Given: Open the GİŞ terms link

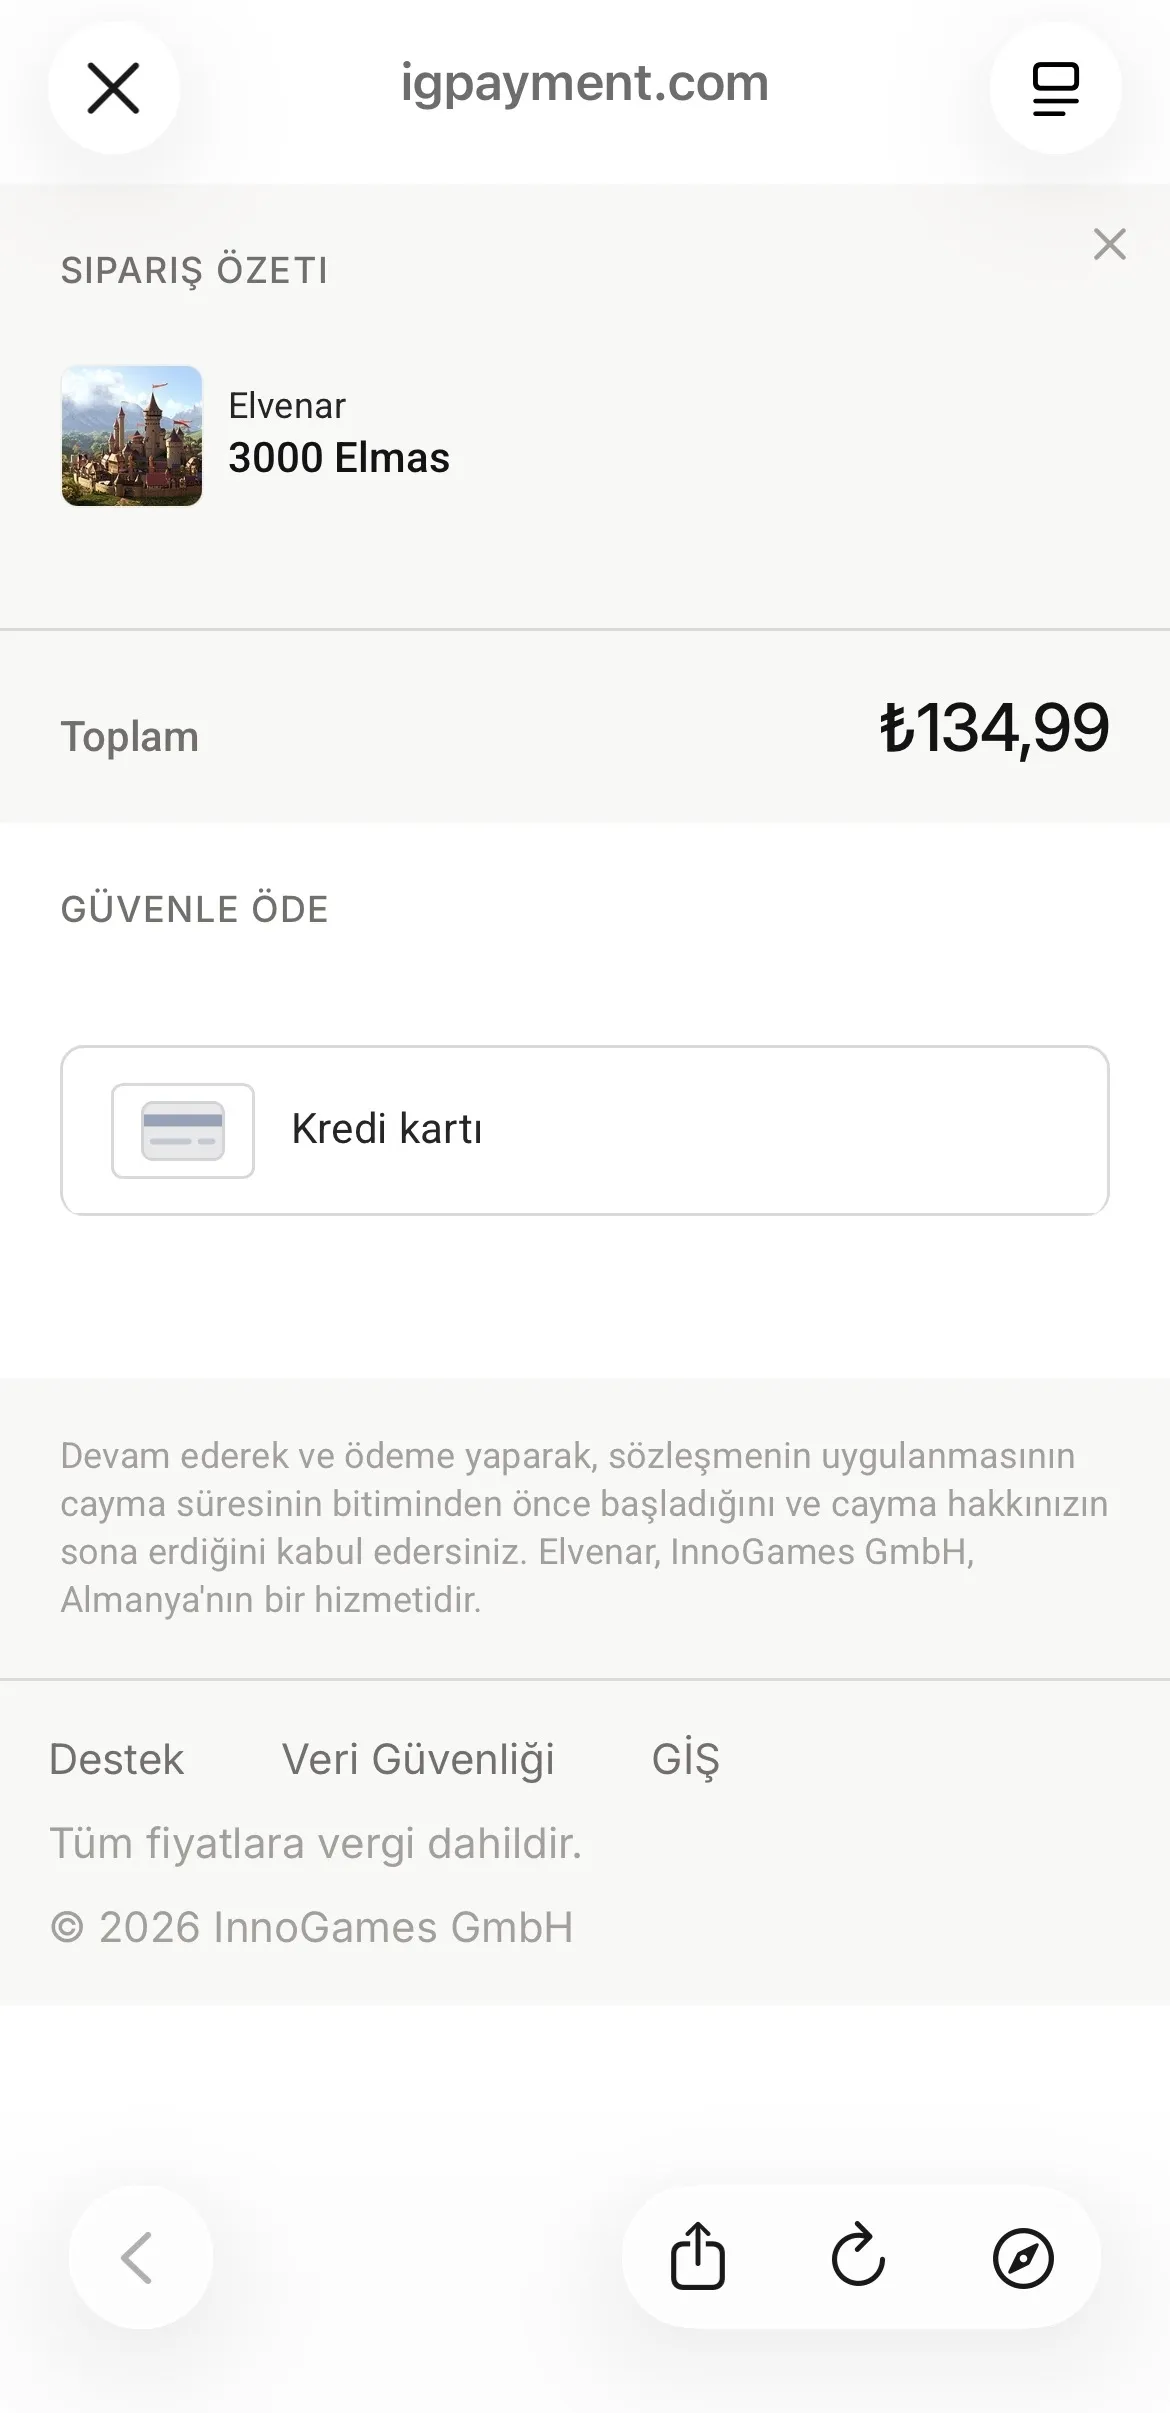Looking at the screenshot, I should (x=686, y=1759).
